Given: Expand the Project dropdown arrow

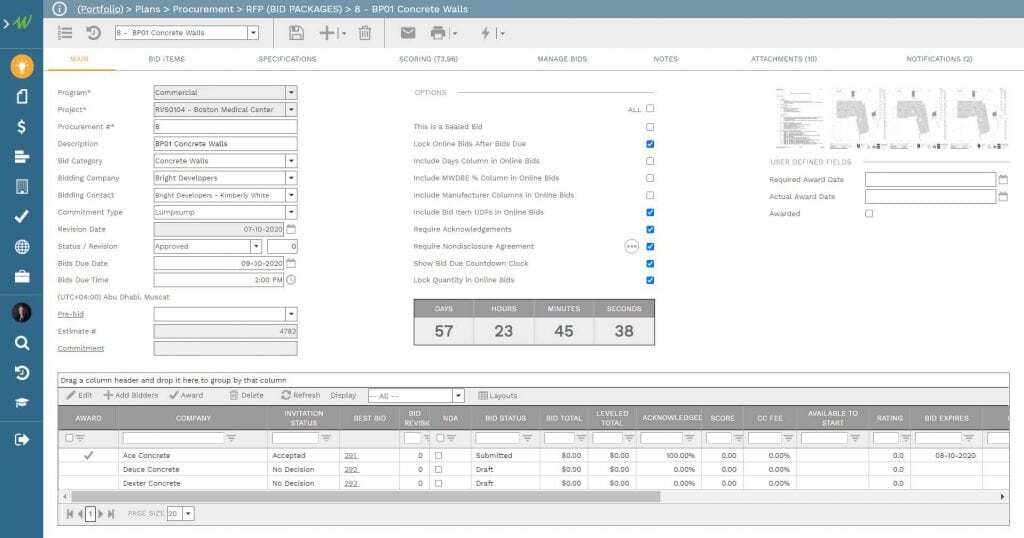Looking at the screenshot, I should [x=291, y=110].
